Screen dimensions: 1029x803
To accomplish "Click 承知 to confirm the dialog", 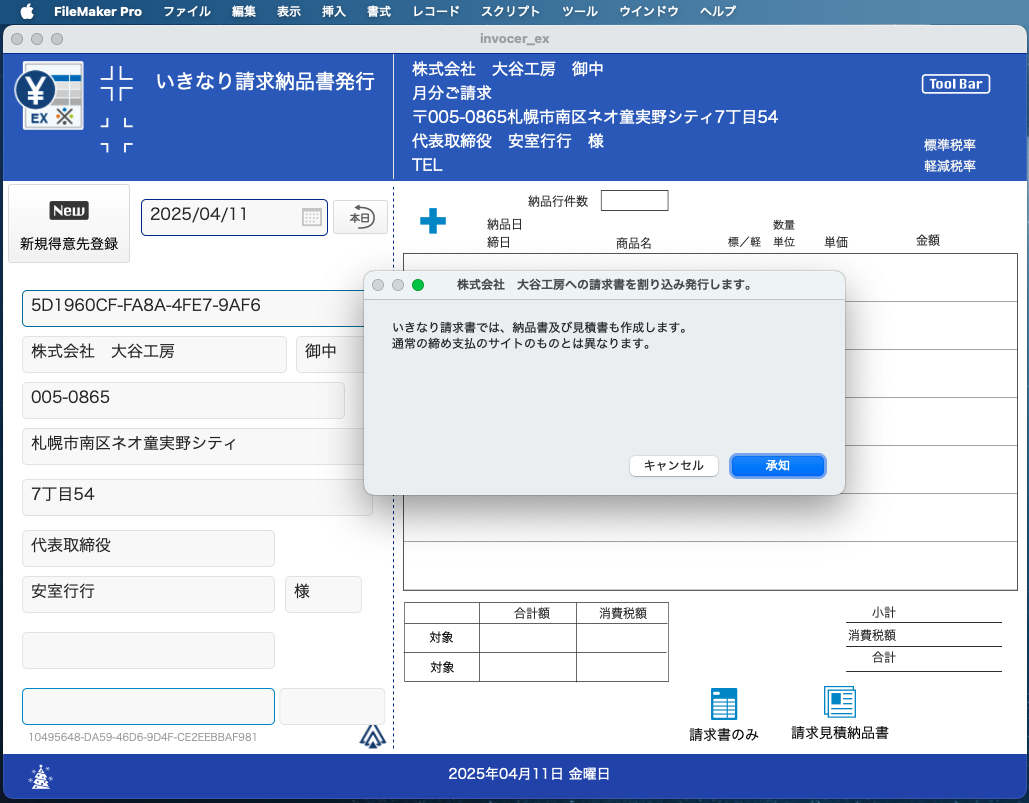I will point(777,466).
